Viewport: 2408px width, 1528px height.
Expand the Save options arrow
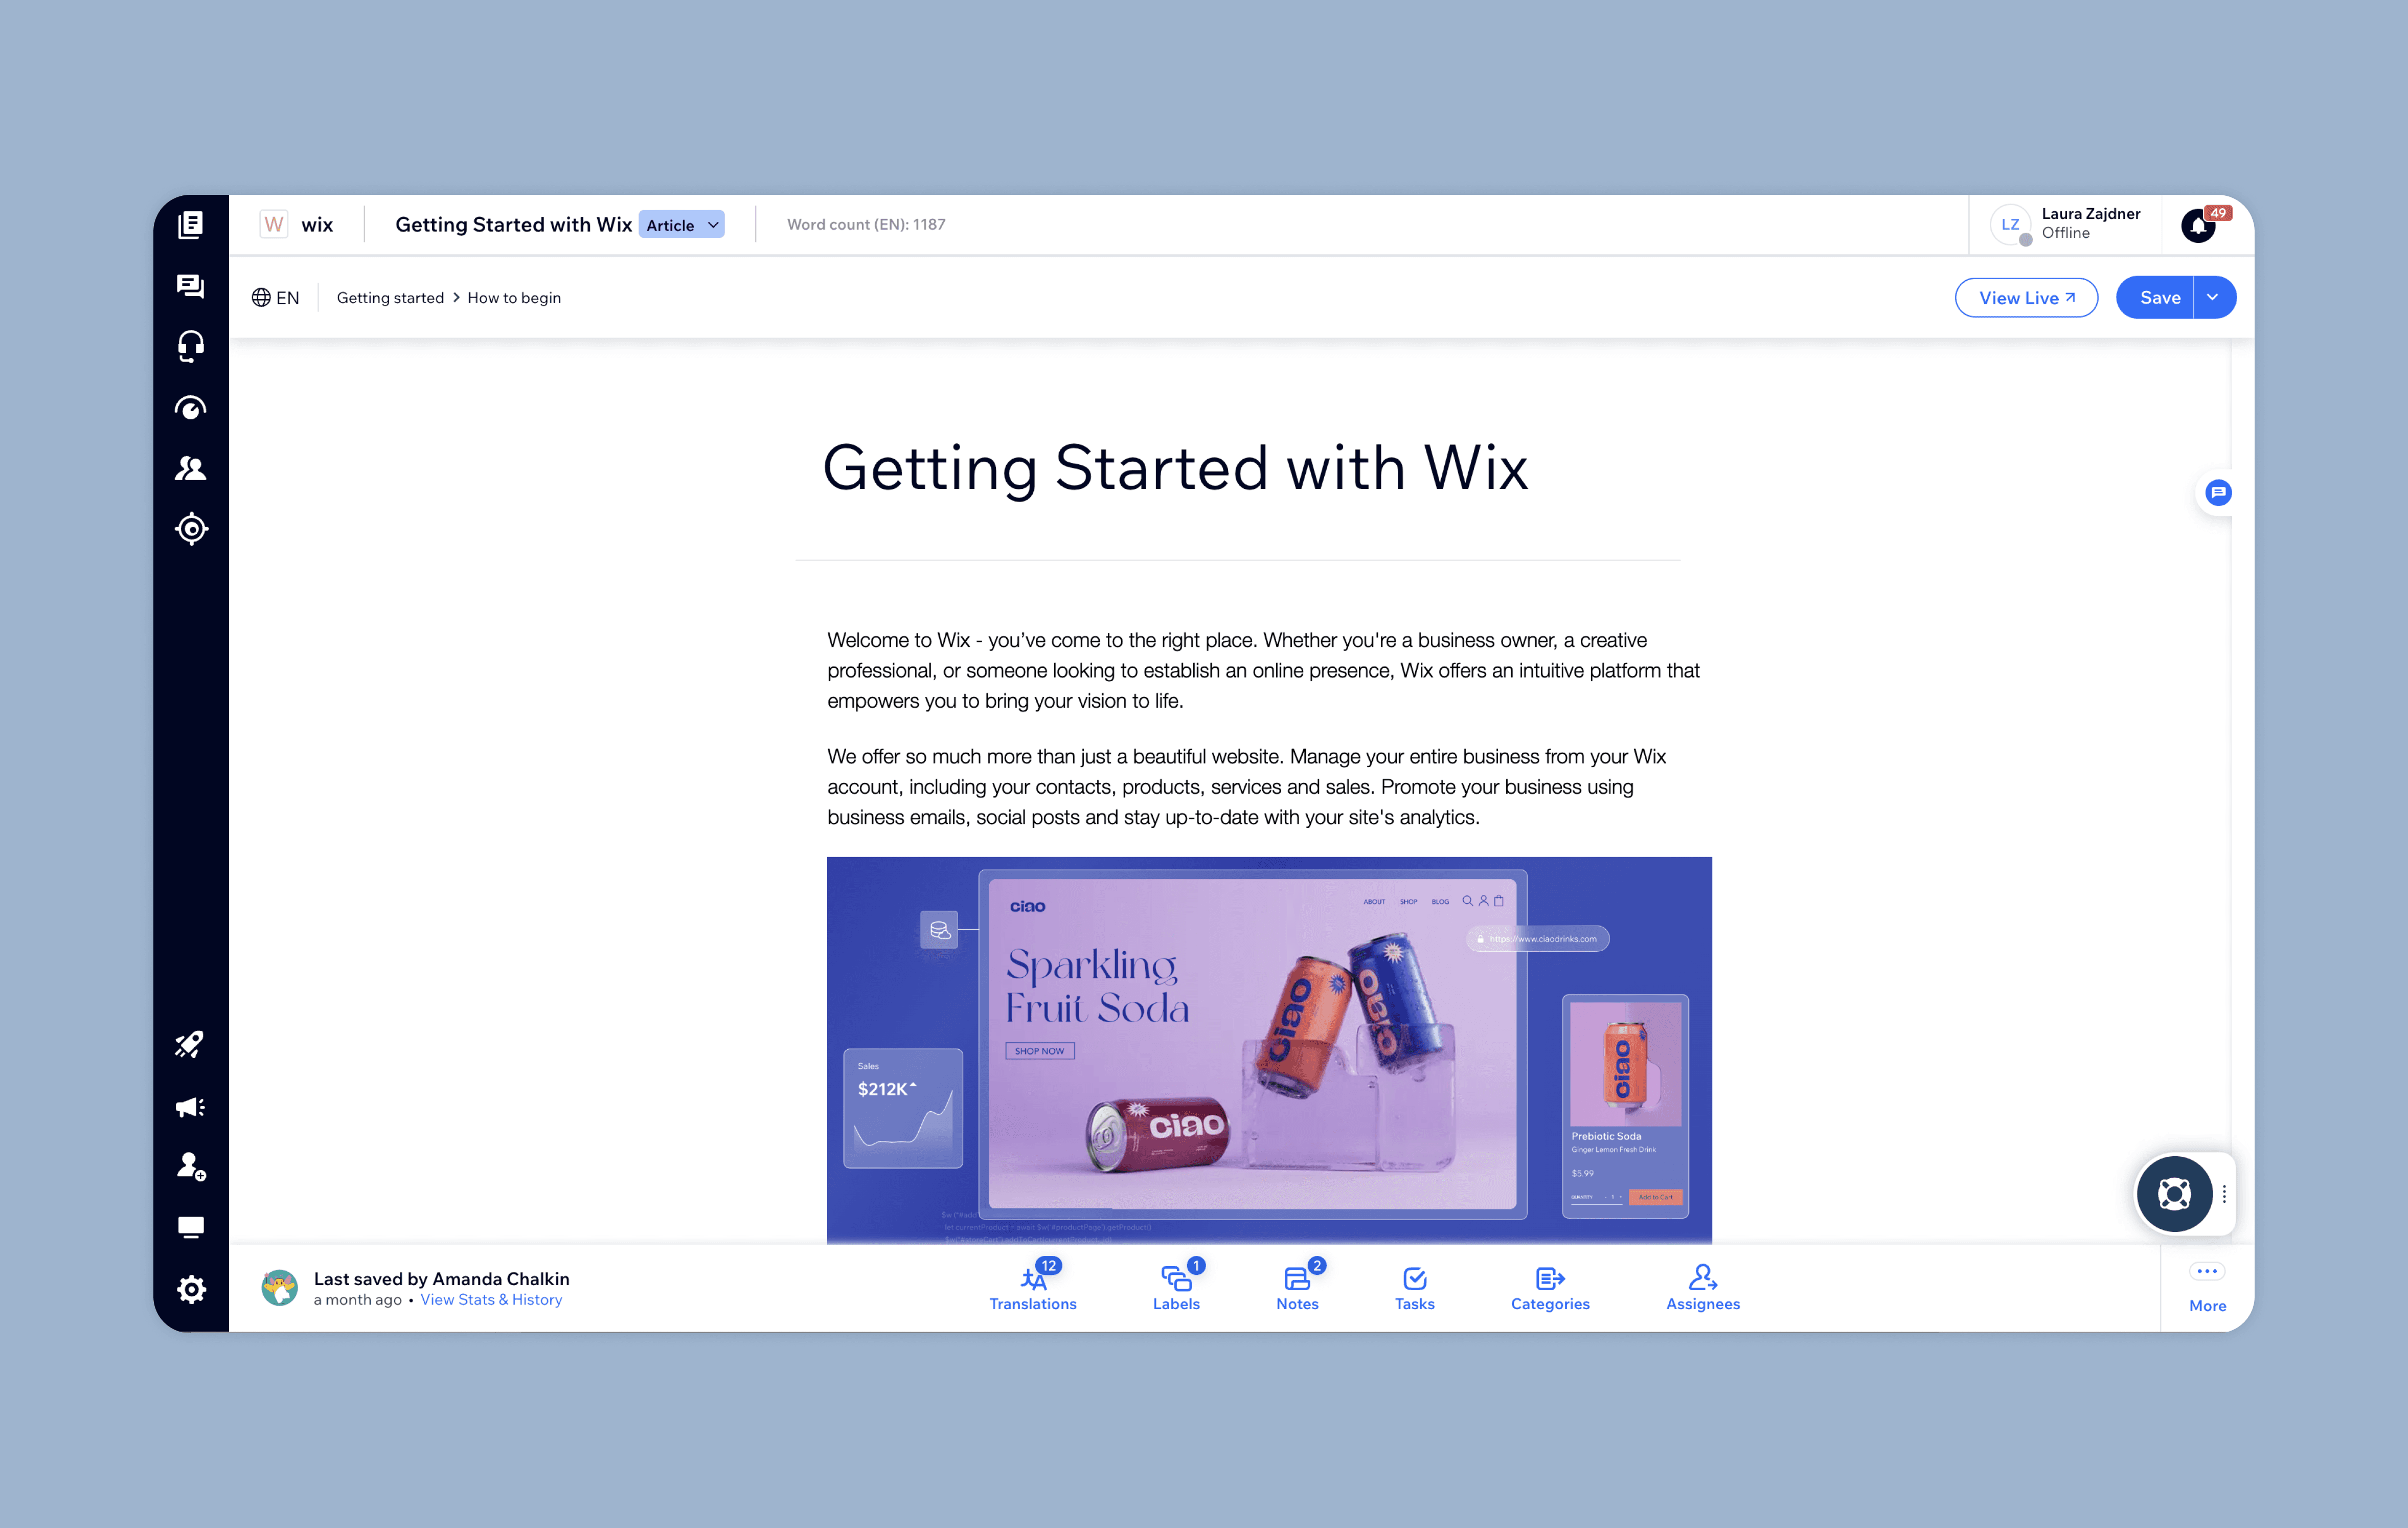tap(2214, 297)
